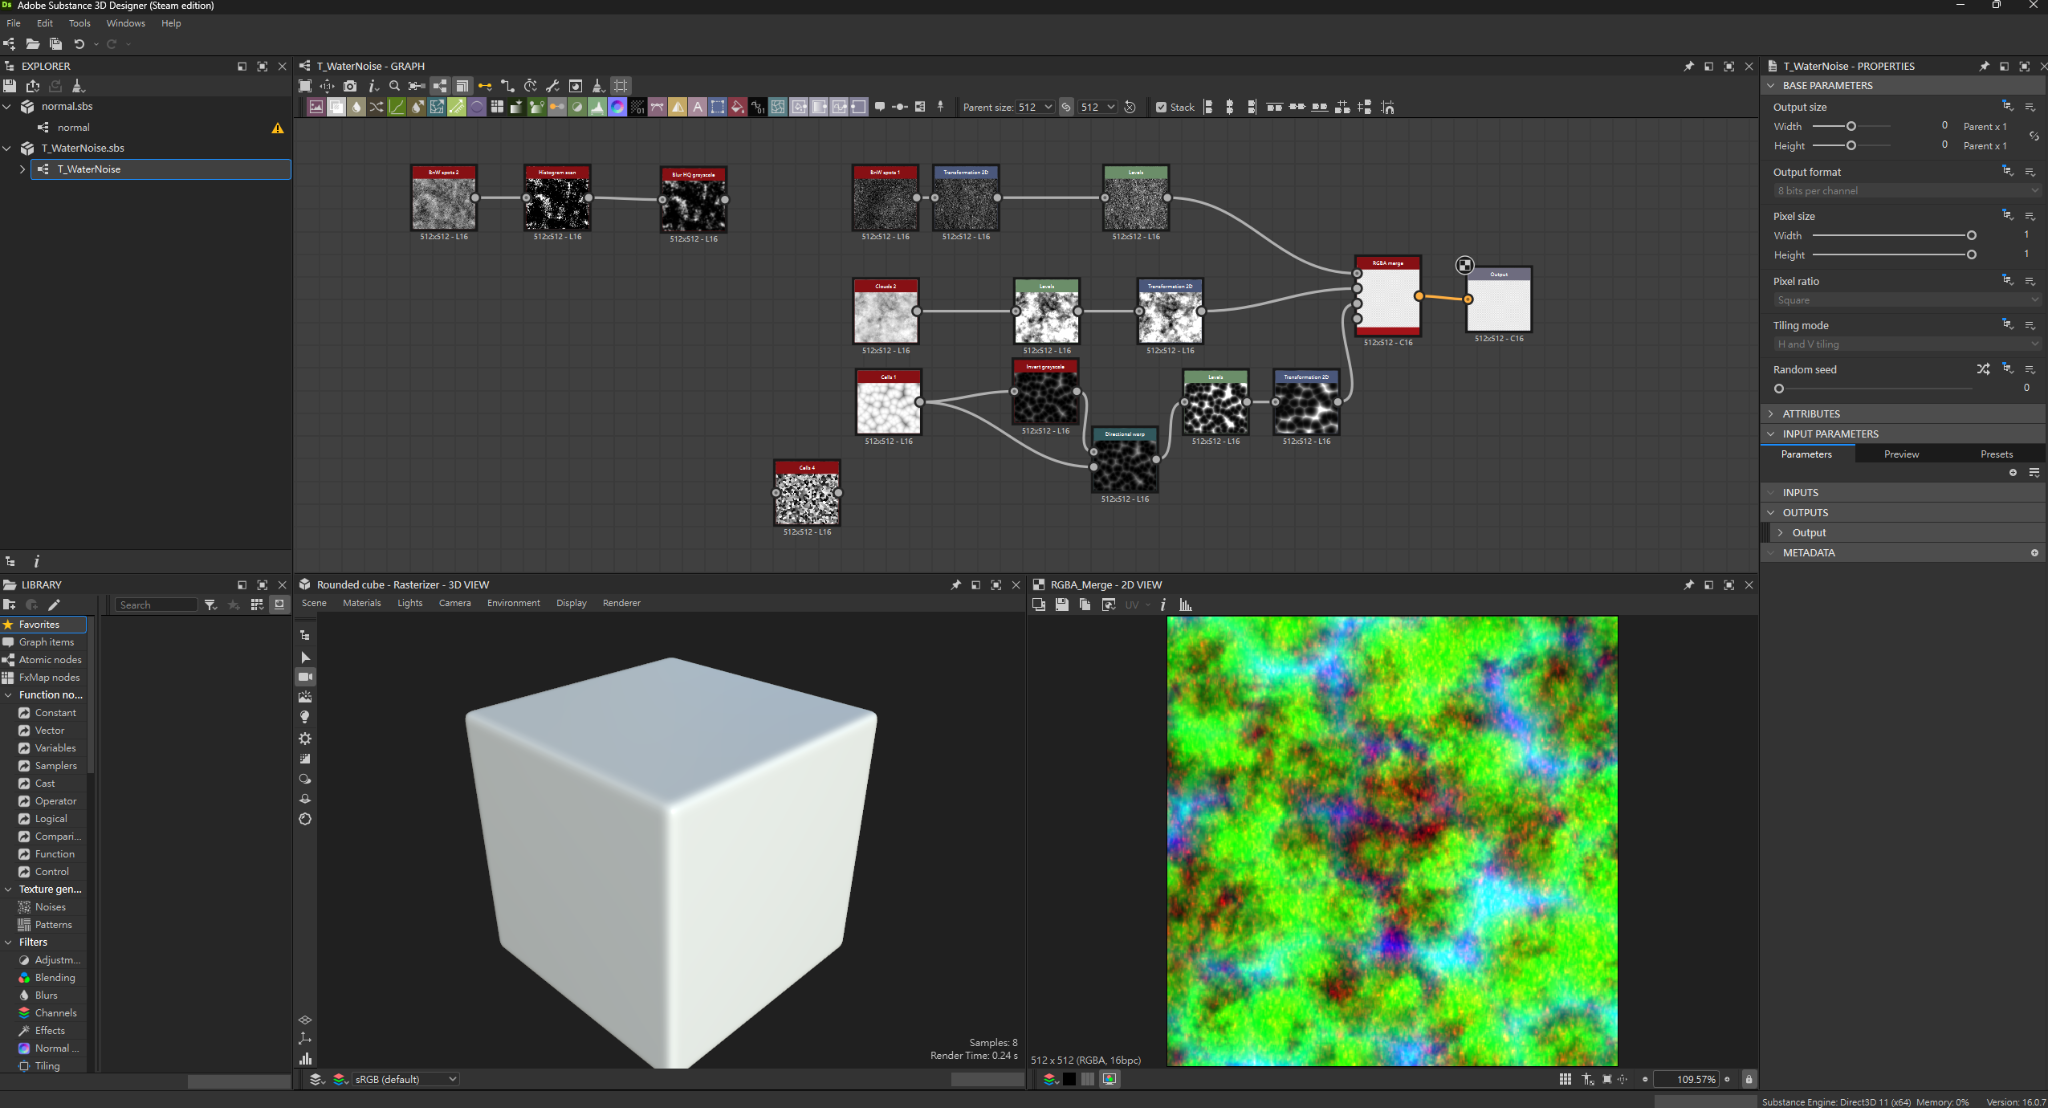Toggle the grid display in graph toolbar
This screenshot has width=2048, height=1108.
(621, 86)
